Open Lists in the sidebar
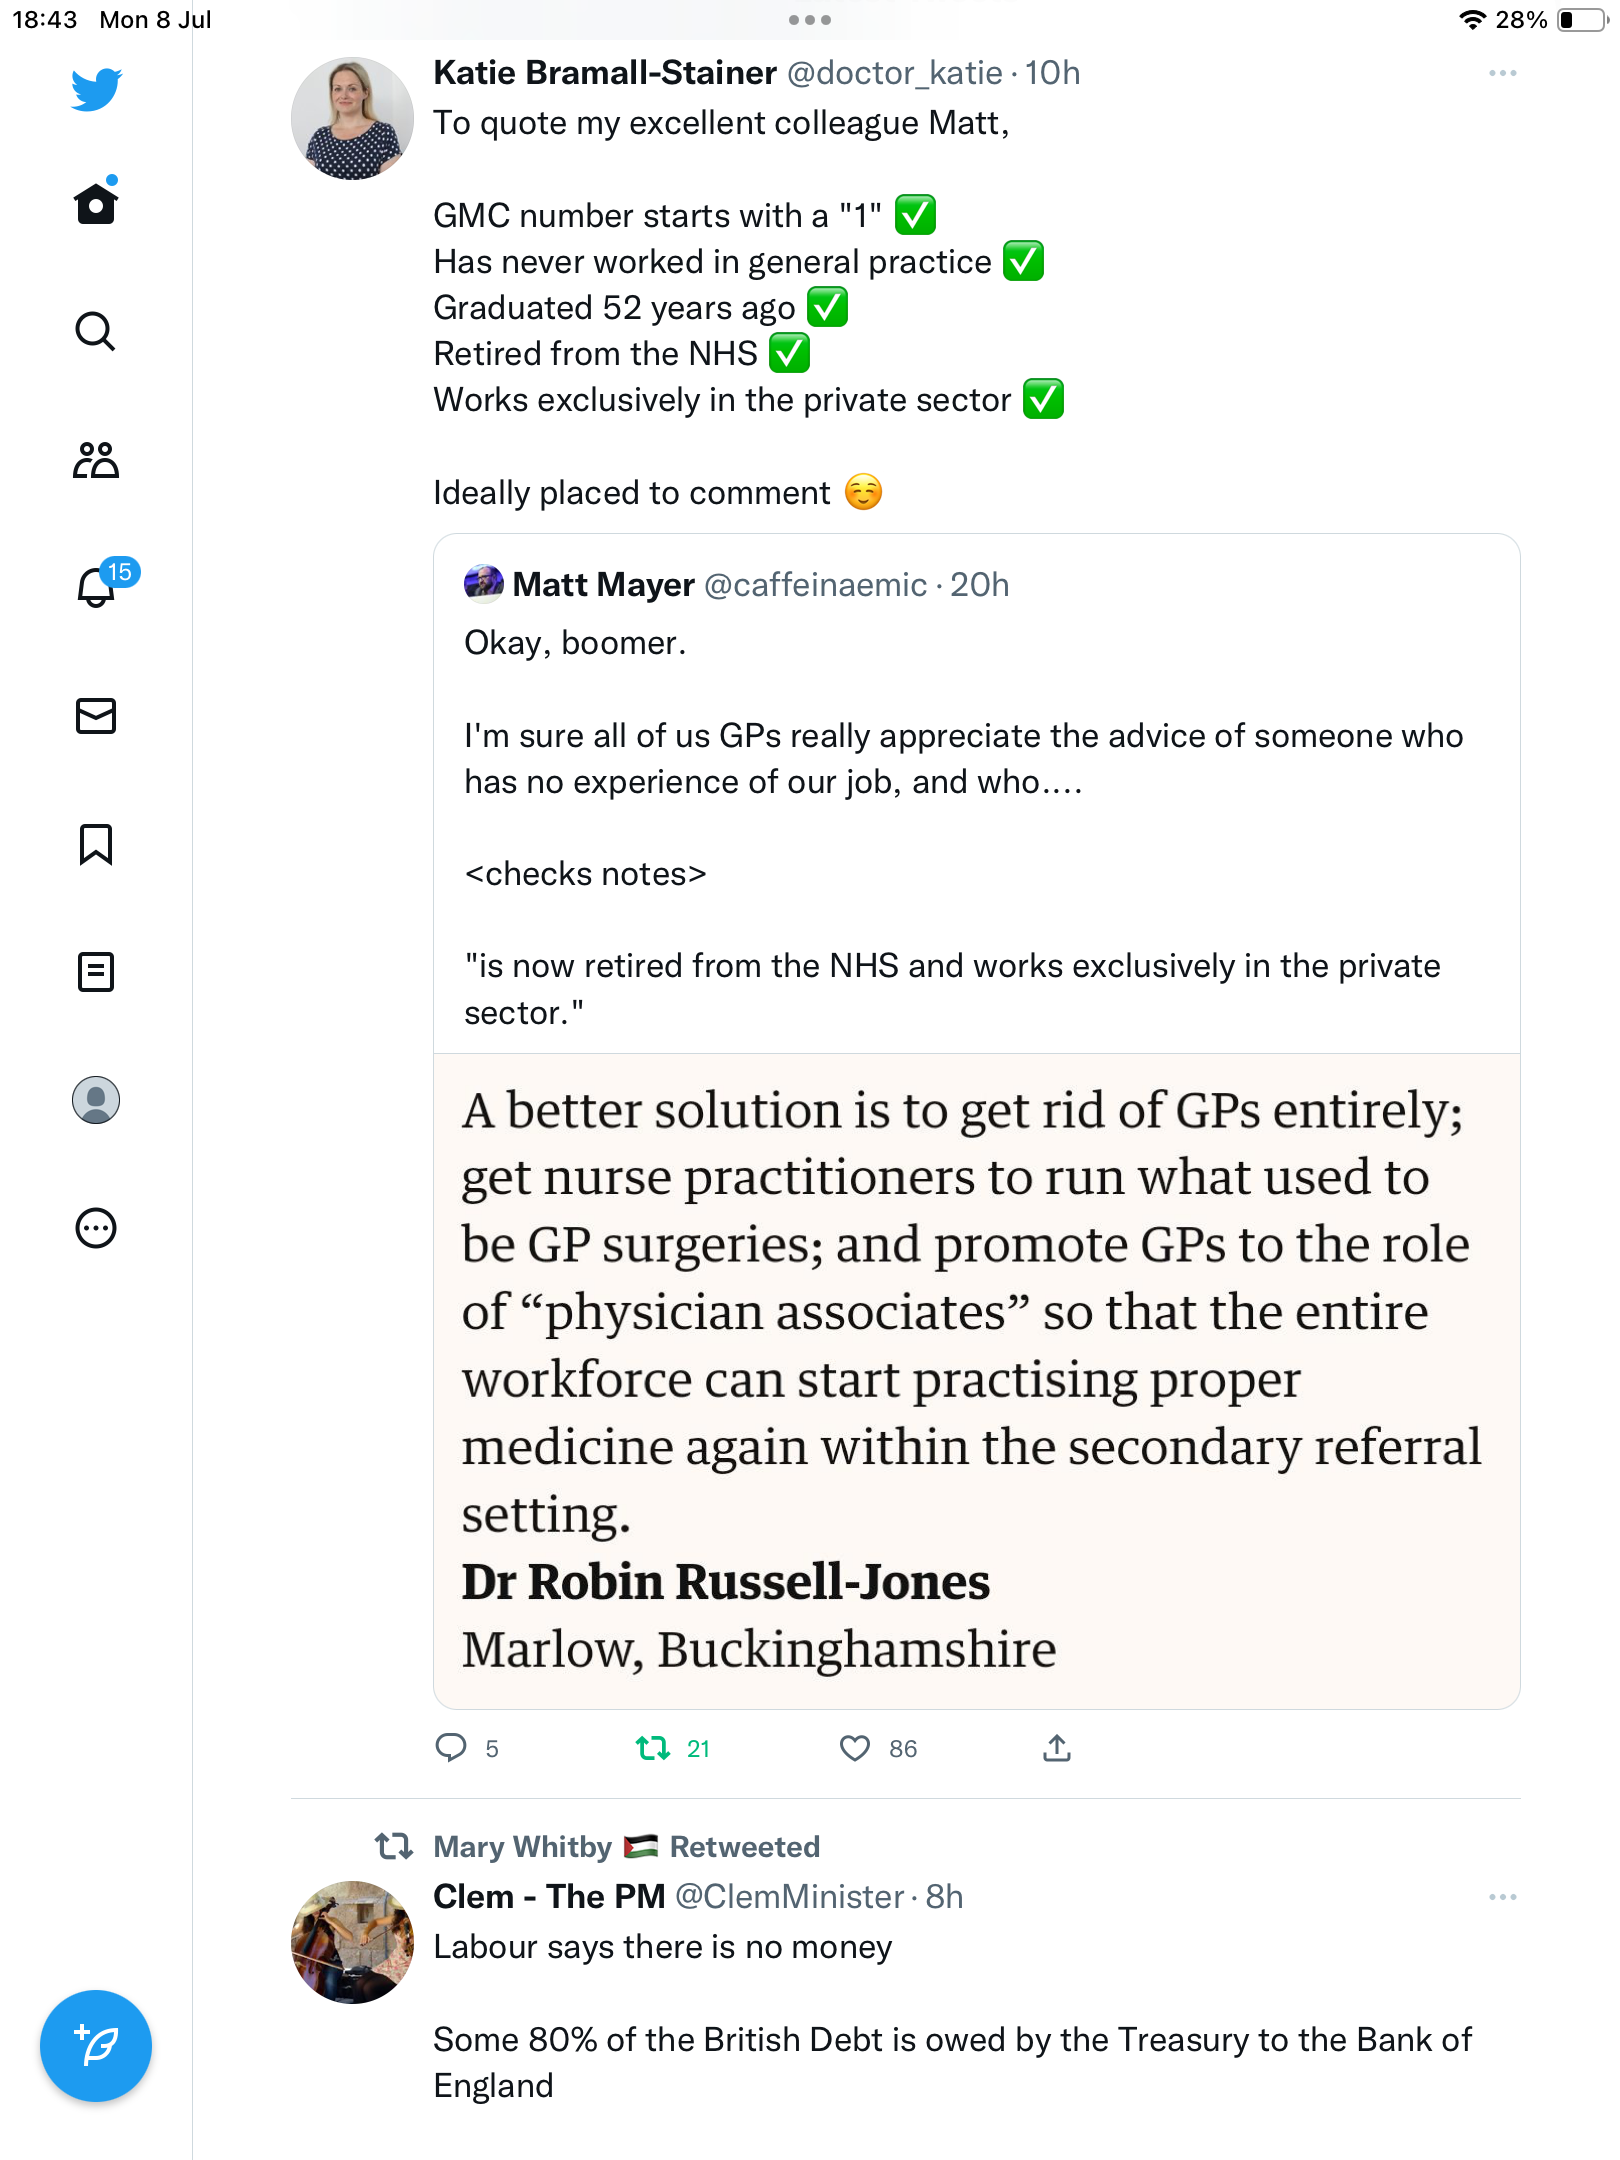This screenshot has width=1620, height=2160. [x=96, y=972]
